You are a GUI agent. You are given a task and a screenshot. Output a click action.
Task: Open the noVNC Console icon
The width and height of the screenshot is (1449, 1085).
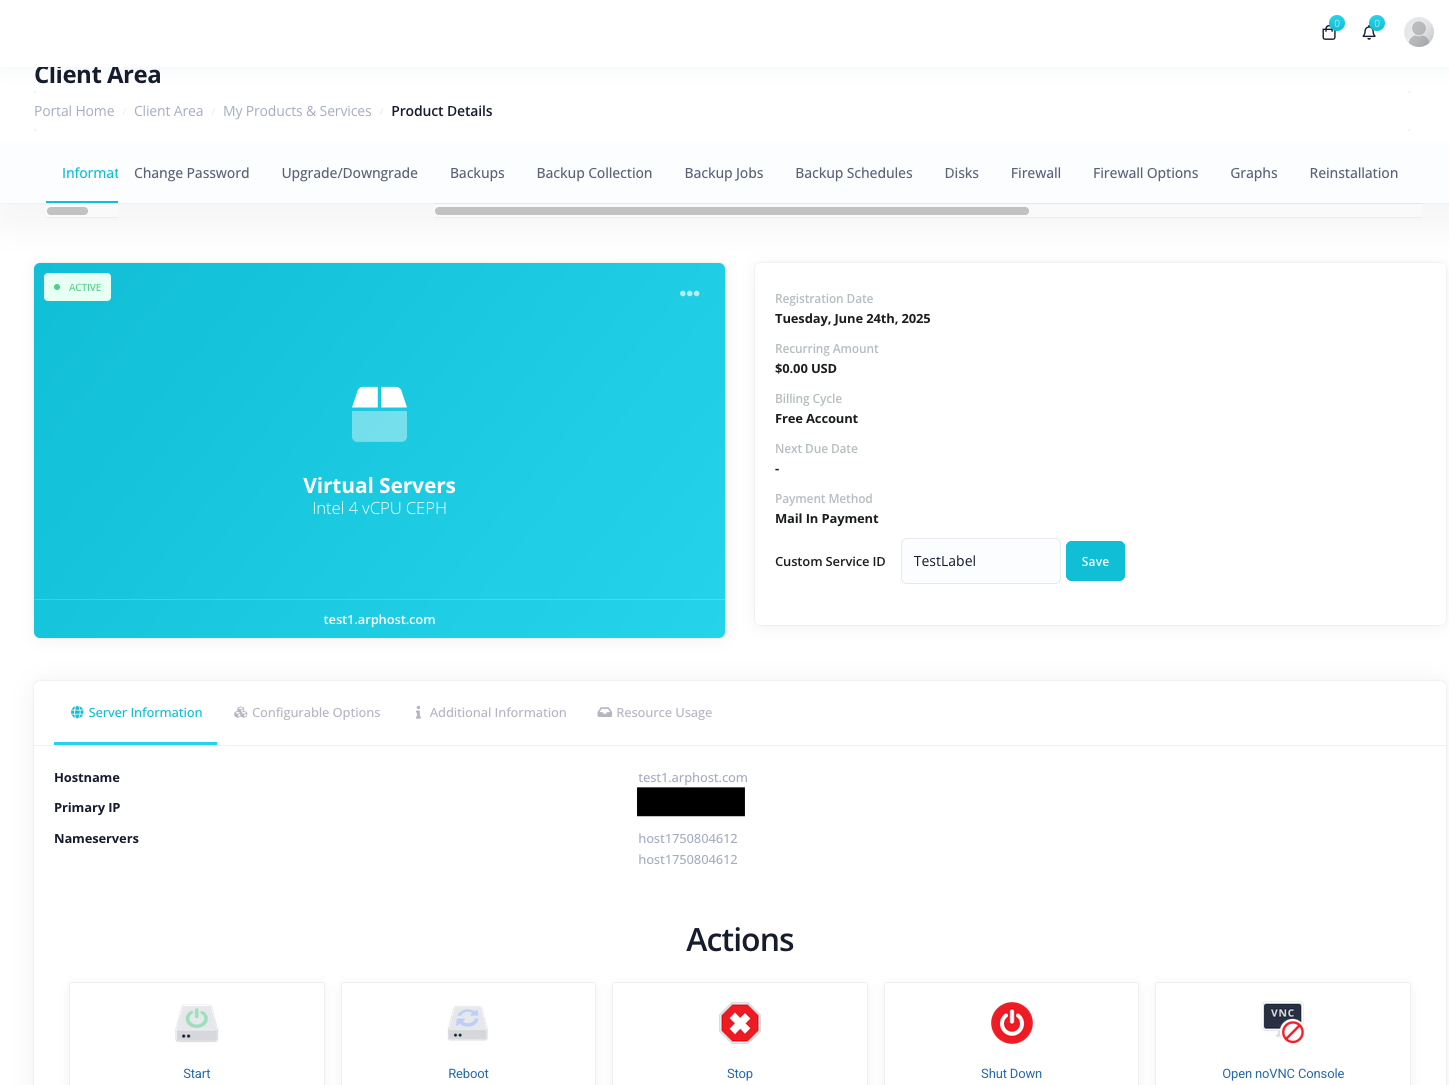point(1283,1023)
